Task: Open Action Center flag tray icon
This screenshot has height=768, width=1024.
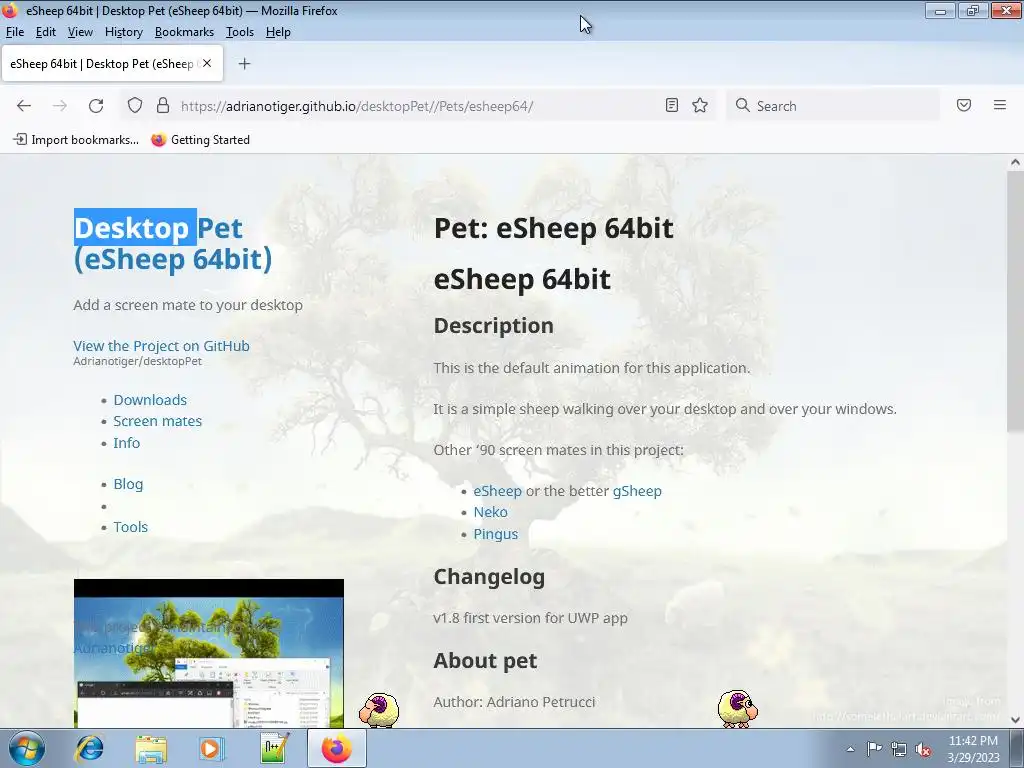Action: pyautogui.click(x=874, y=749)
